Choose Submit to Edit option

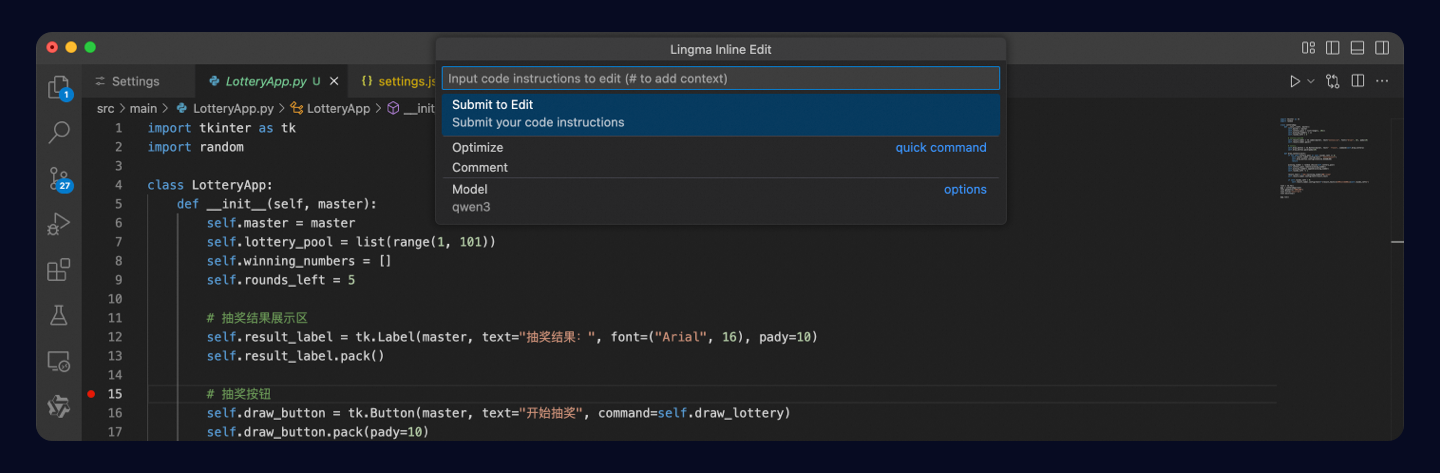point(720,113)
